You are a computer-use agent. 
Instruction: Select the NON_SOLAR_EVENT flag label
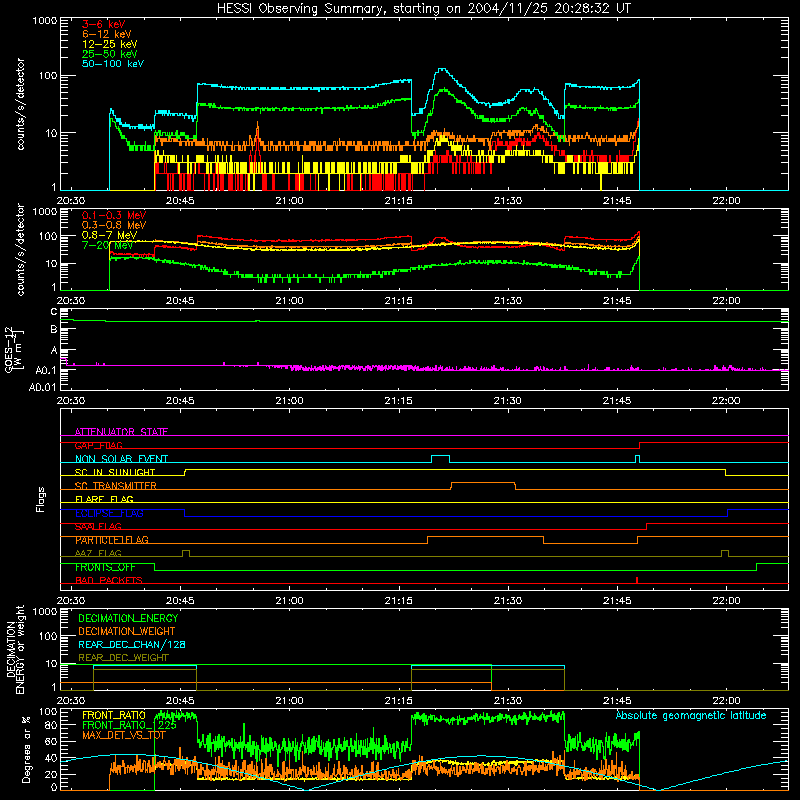pos(121,459)
